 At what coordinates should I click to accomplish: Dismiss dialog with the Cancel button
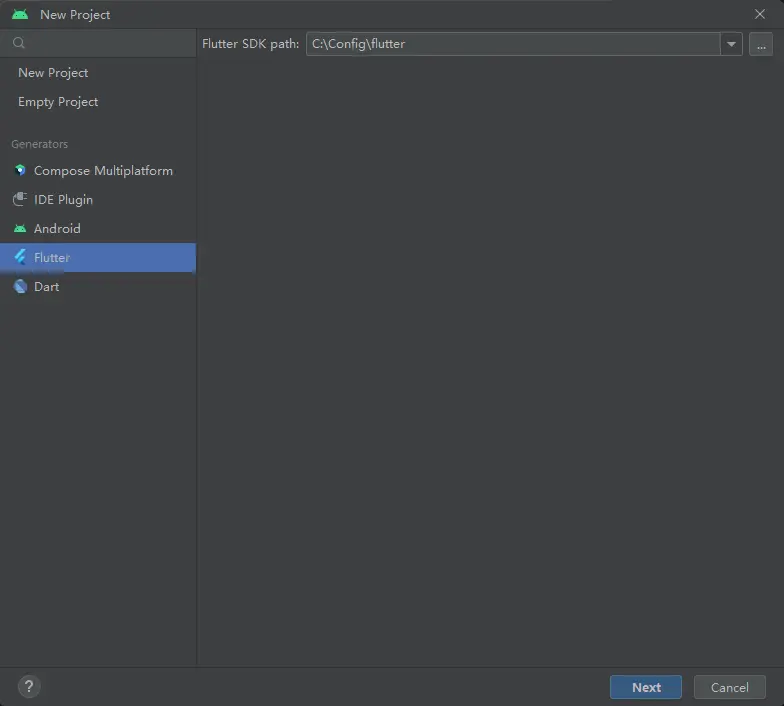point(730,687)
